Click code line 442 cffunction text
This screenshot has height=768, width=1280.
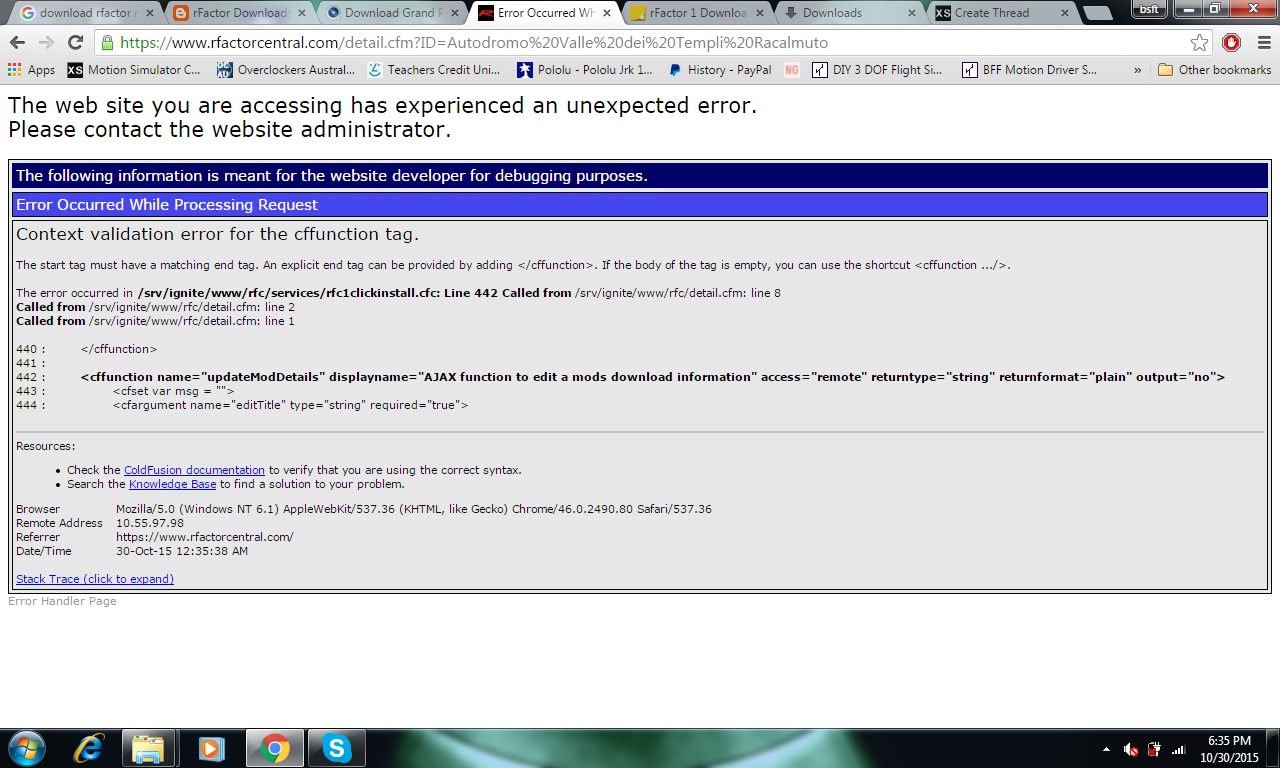coord(652,377)
